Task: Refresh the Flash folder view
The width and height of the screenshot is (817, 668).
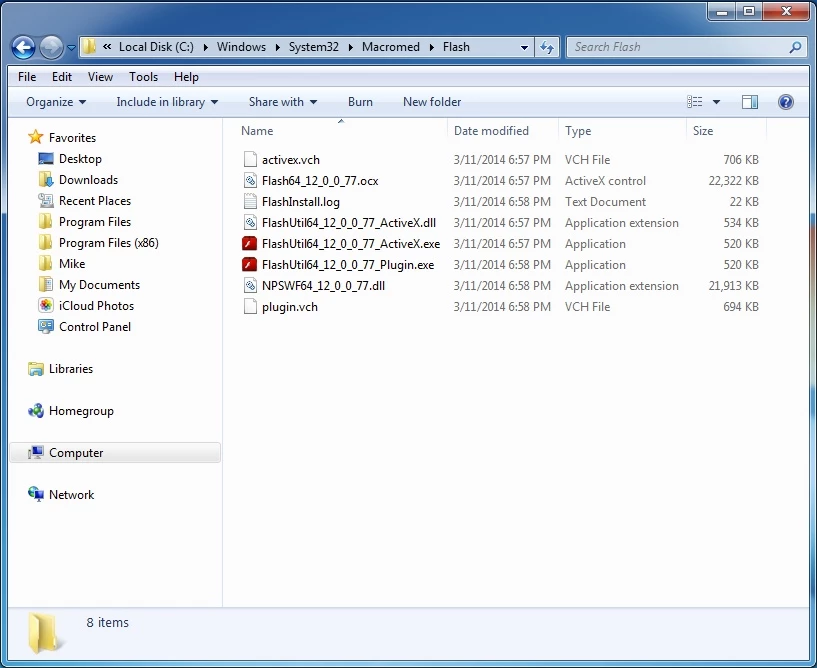Action: pos(547,47)
